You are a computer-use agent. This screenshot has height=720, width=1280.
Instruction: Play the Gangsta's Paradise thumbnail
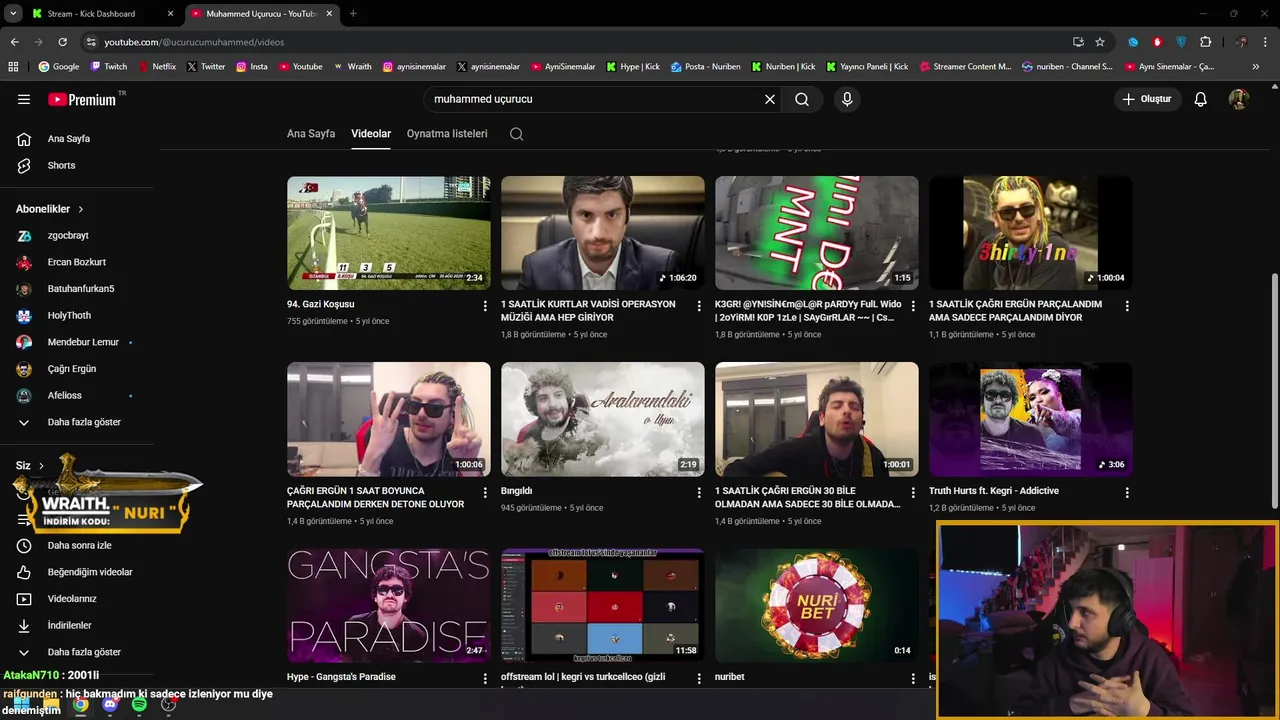click(x=389, y=605)
